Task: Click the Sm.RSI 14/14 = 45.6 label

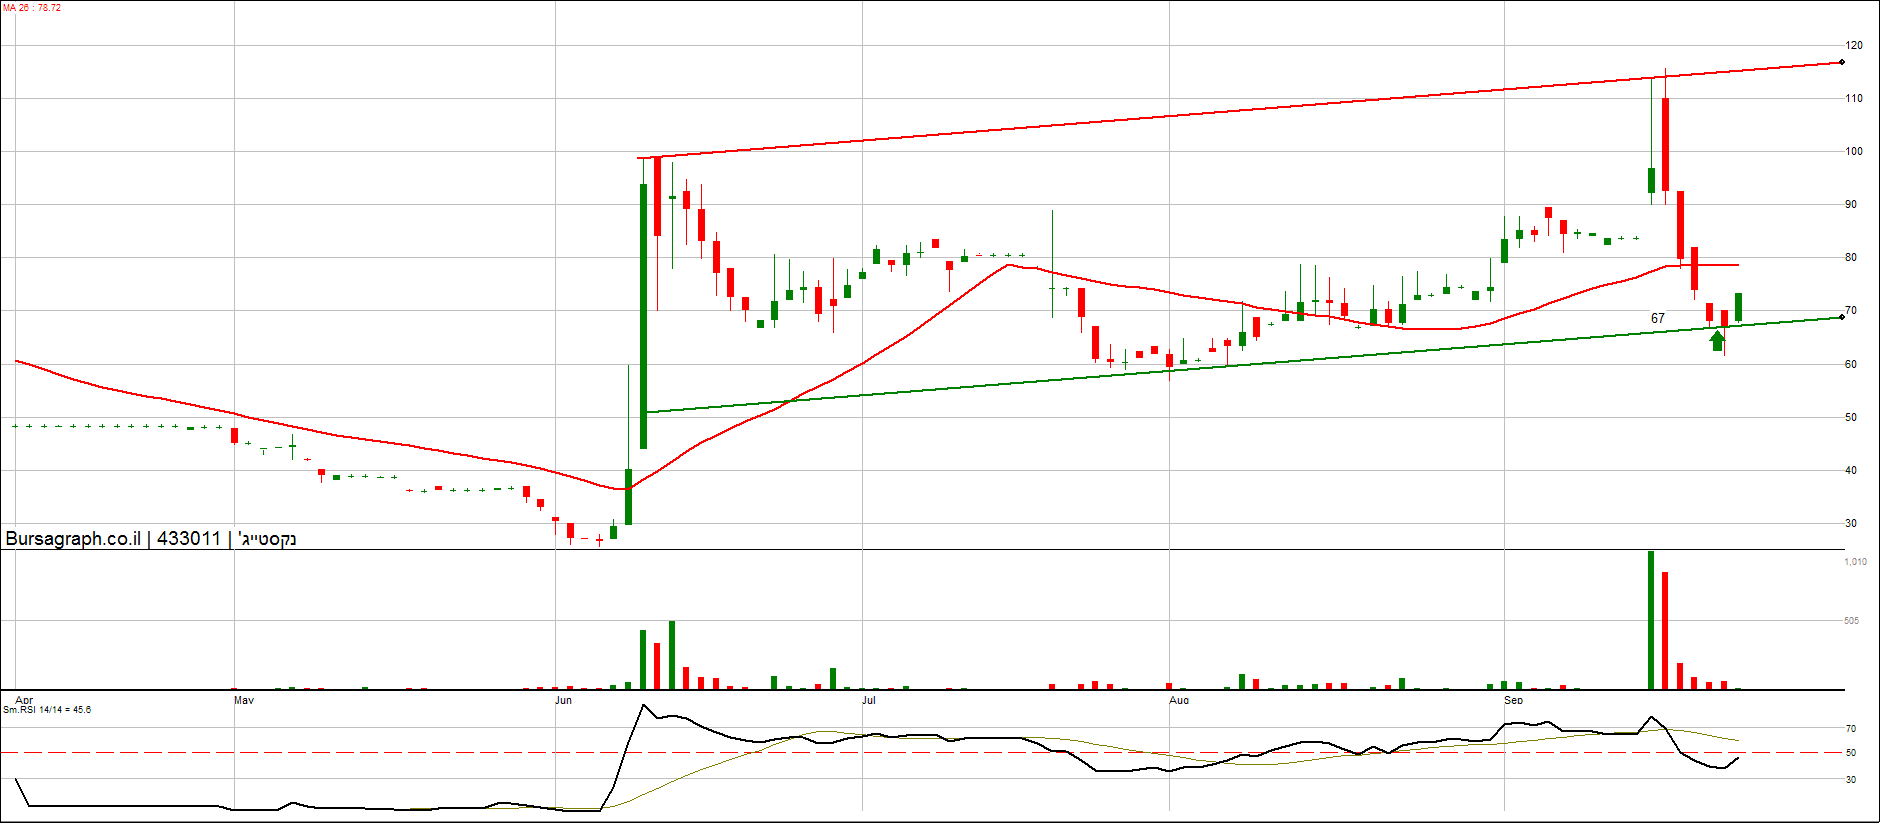Action: click(x=47, y=710)
